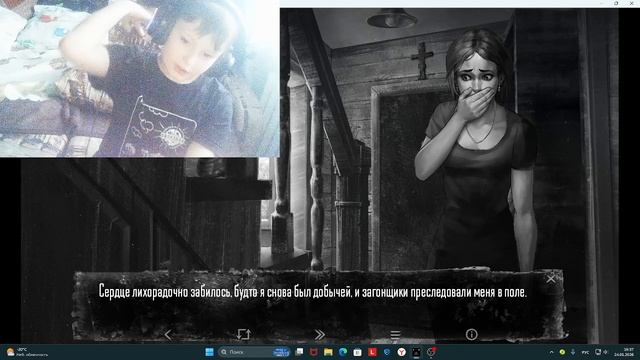This screenshot has height=360, width=640.
Task: Open the taskbar icon with red badge
Action: (431, 352)
